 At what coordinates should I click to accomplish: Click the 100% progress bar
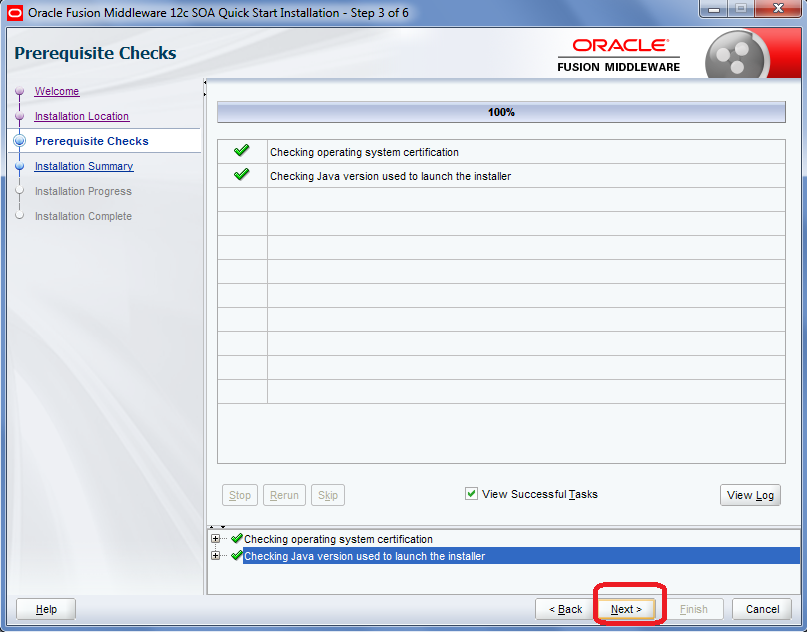pyautogui.click(x=502, y=112)
